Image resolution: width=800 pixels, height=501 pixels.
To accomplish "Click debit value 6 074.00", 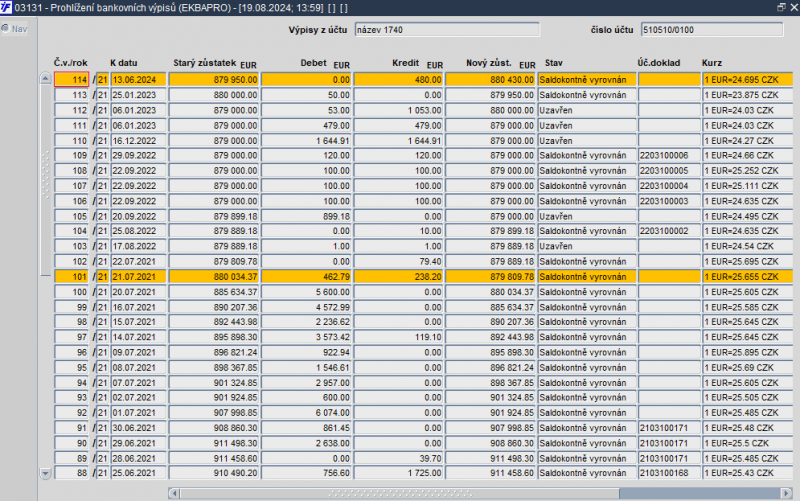I will [x=307, y=413].
